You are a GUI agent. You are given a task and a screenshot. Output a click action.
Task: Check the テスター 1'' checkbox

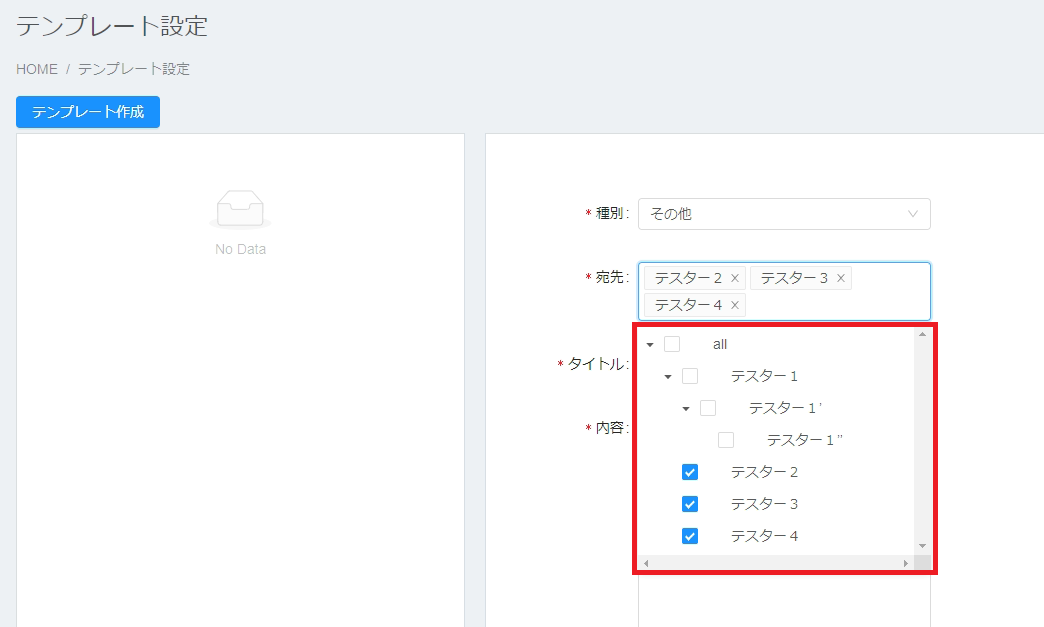[x=726, y=440]
